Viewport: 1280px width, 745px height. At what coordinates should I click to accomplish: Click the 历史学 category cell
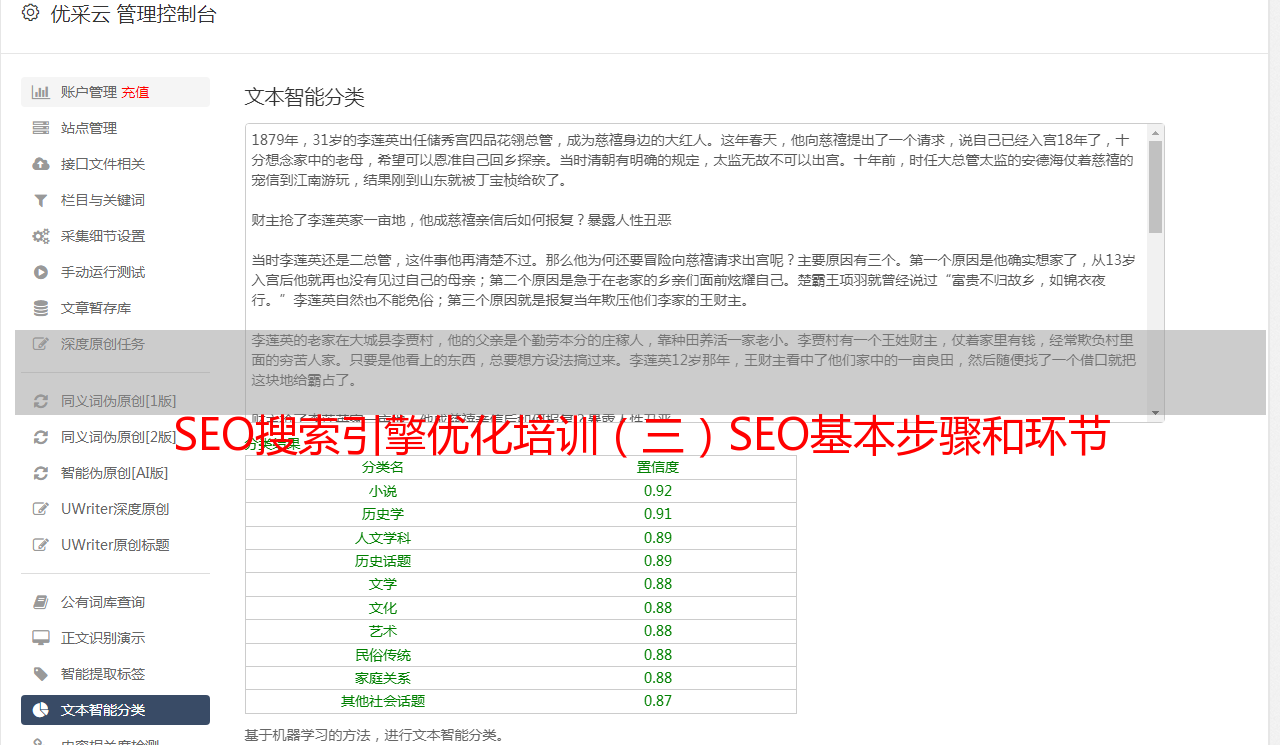click(x=383, y=514)
